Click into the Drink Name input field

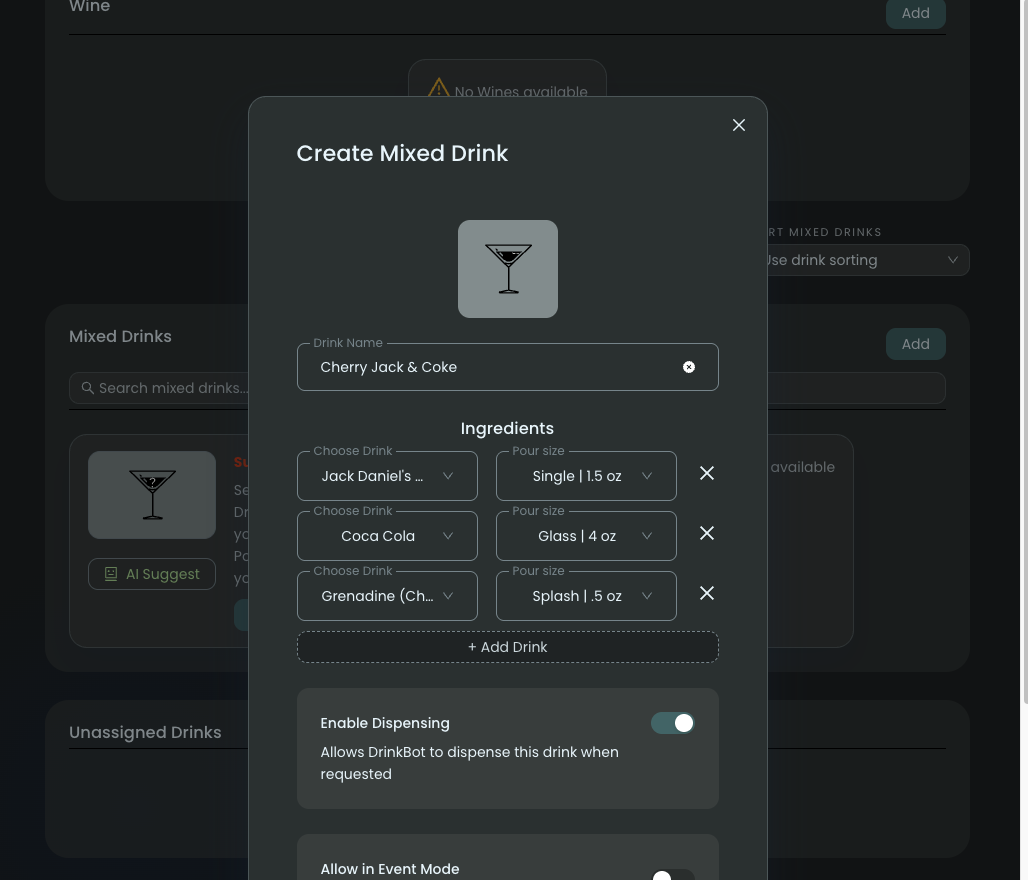(x=490, y=367)
